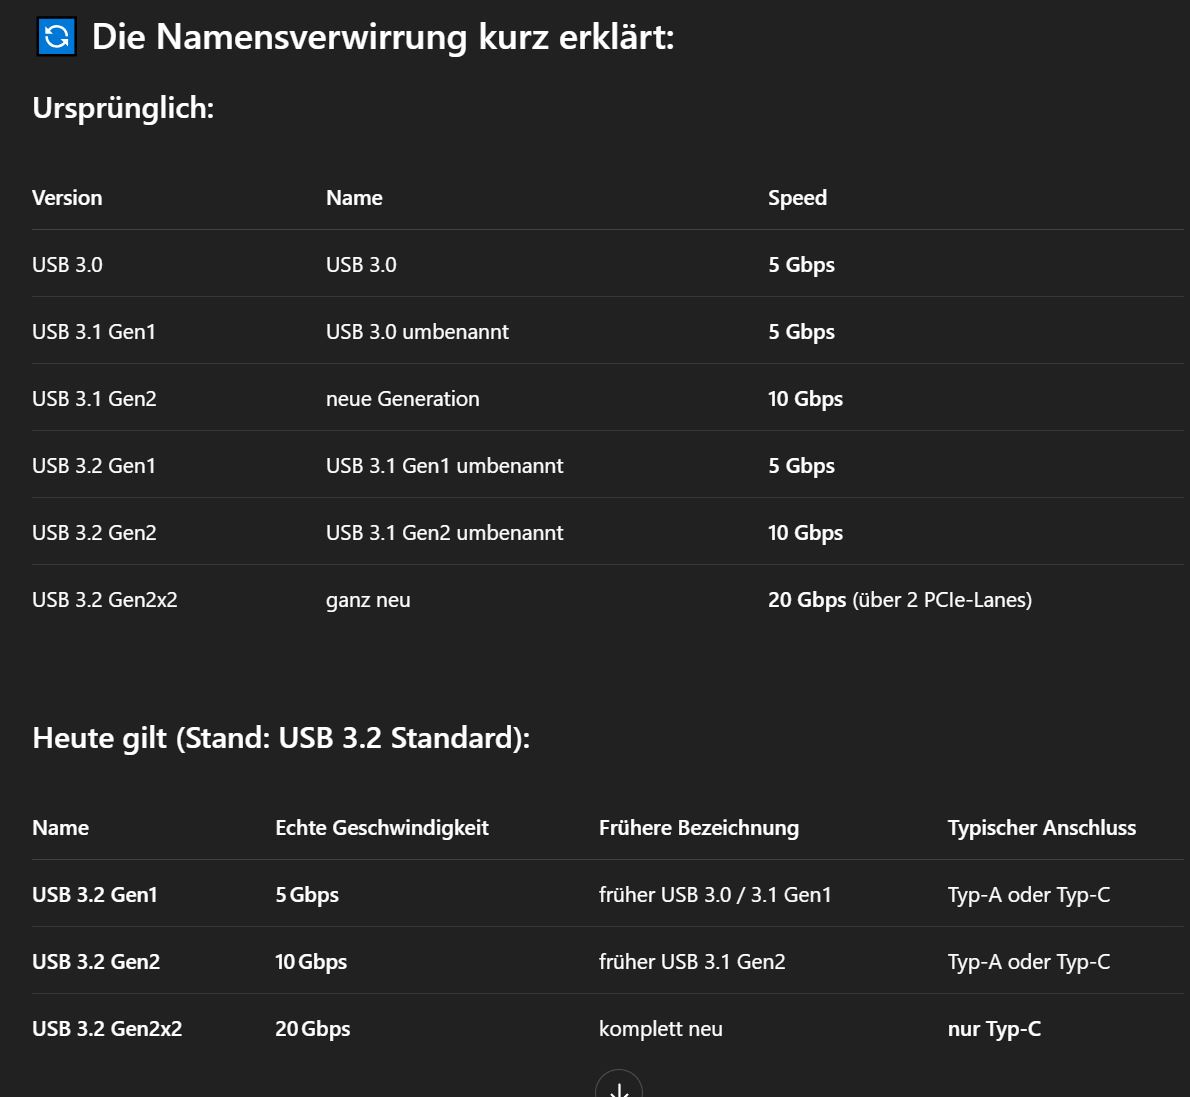
Task: Click the 'Version' column header
Action: tap(67, 197)
